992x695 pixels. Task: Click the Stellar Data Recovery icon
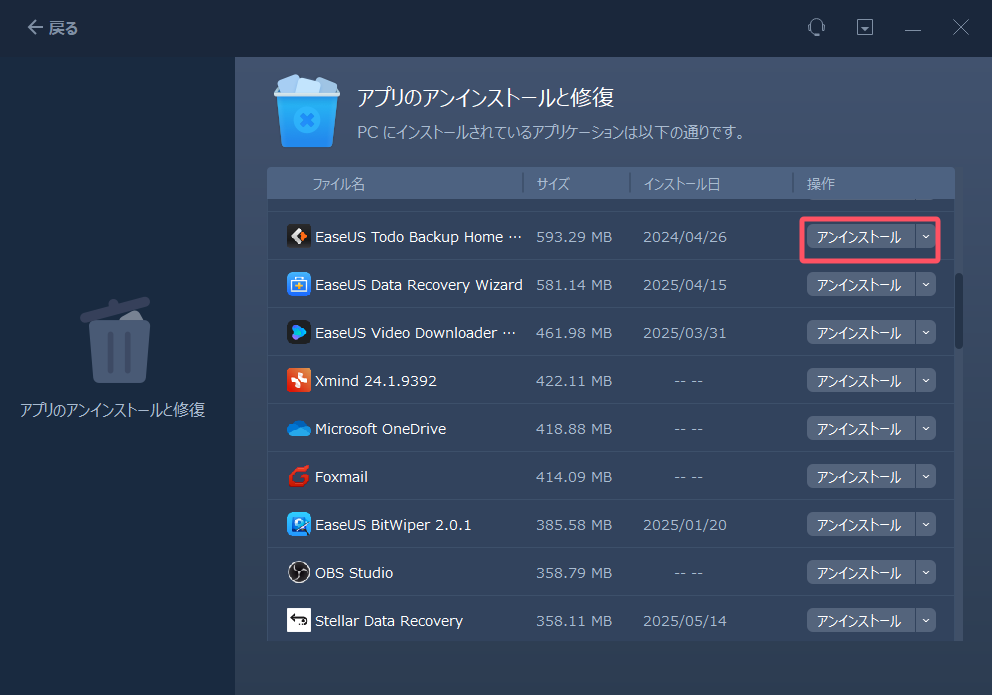click(298, 620)
